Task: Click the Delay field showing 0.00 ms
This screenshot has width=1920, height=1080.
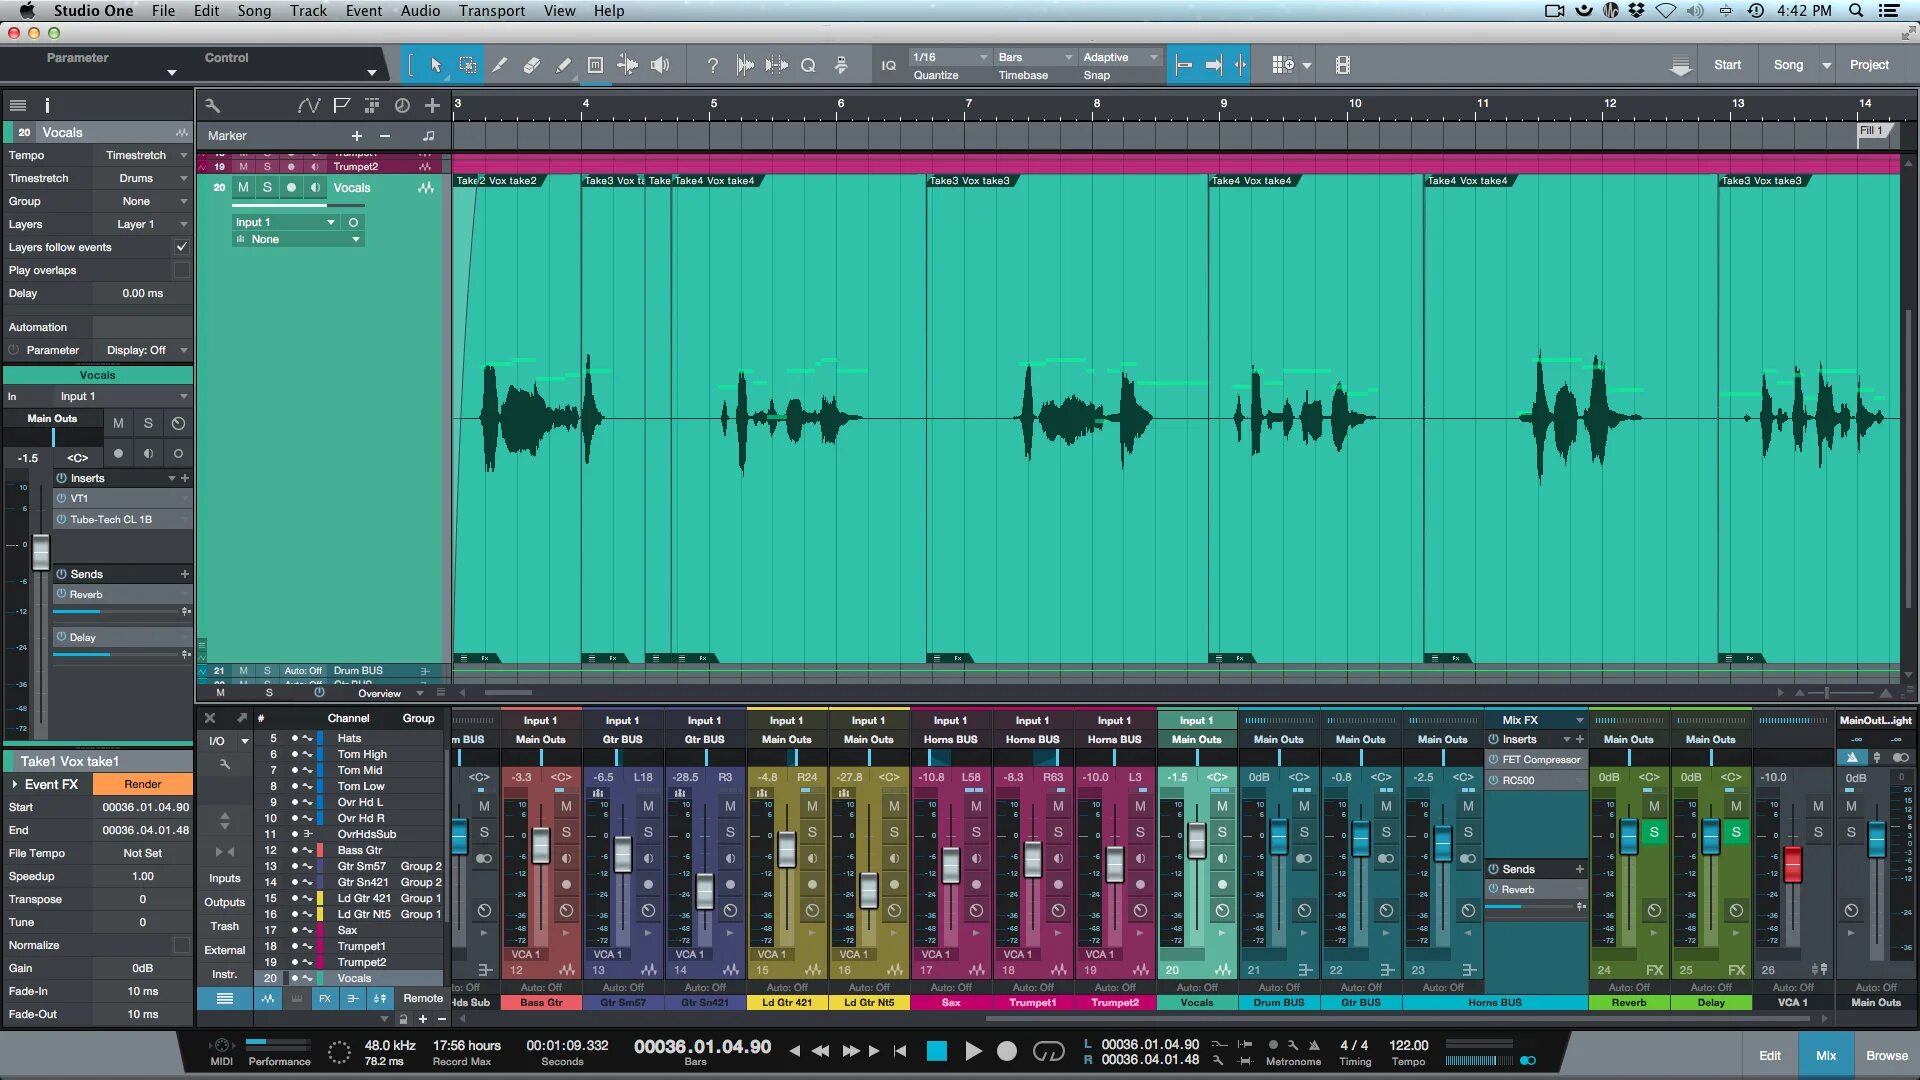Action: (142, 293)
